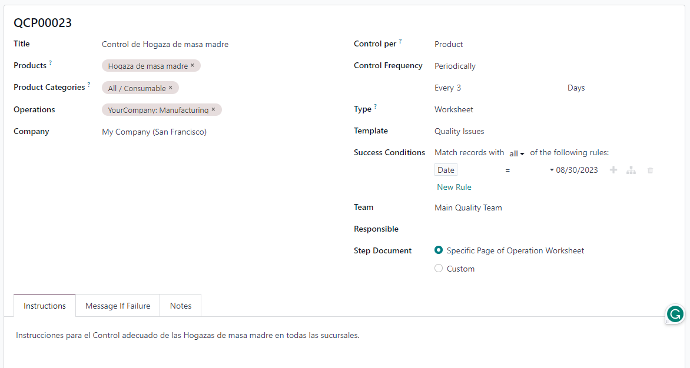Viewport: 690px width, 368px height.
Task: Remove the All / Consumable category tag
Action: 171,88
